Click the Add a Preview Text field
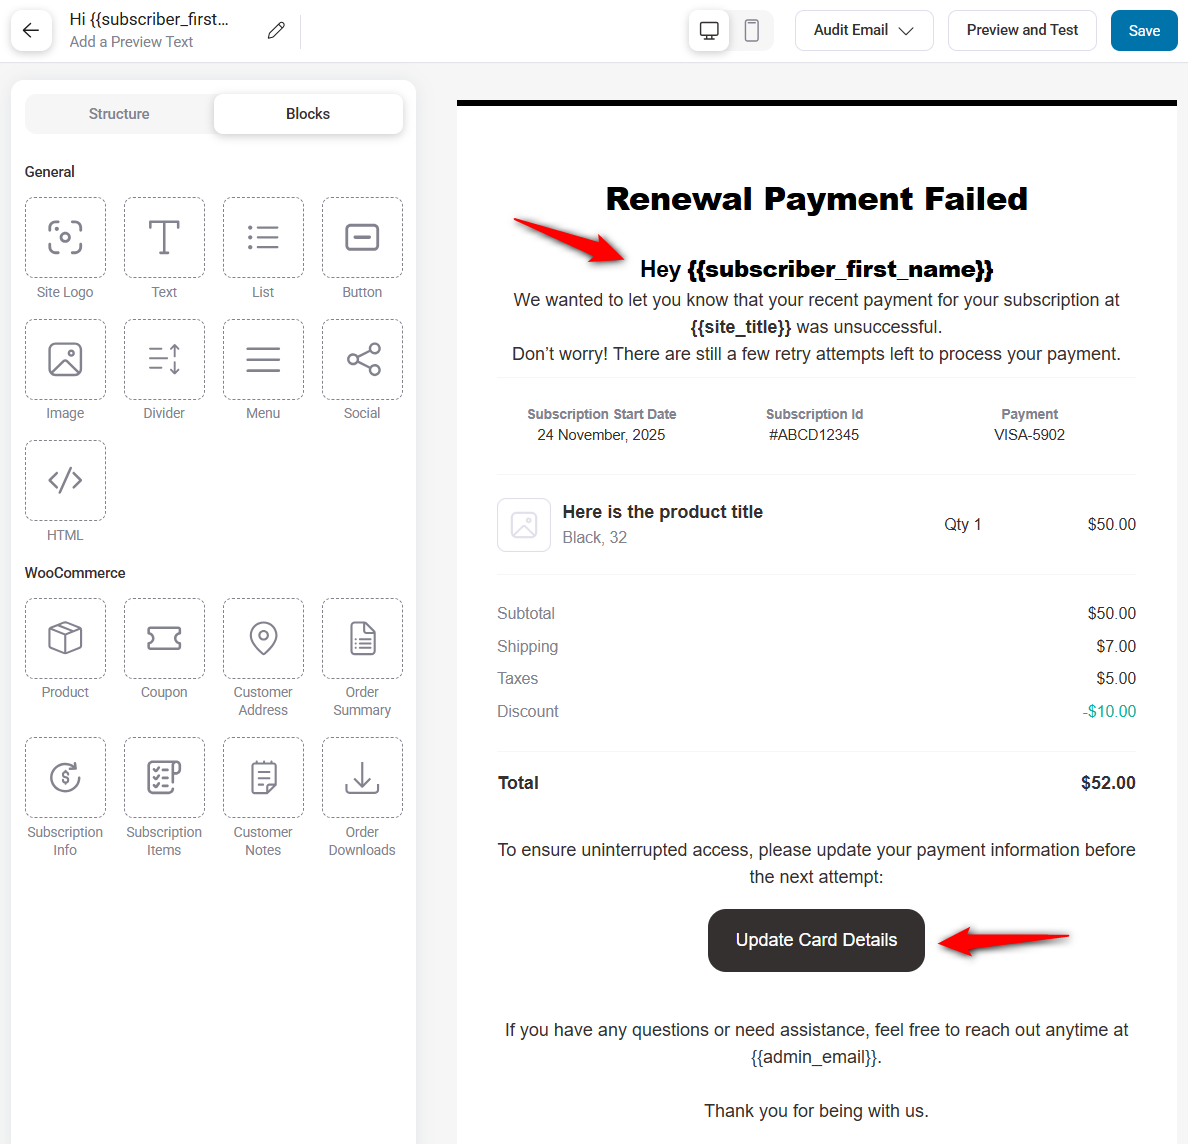Viewport: 1188px width, 1144px height. point(131,42)
